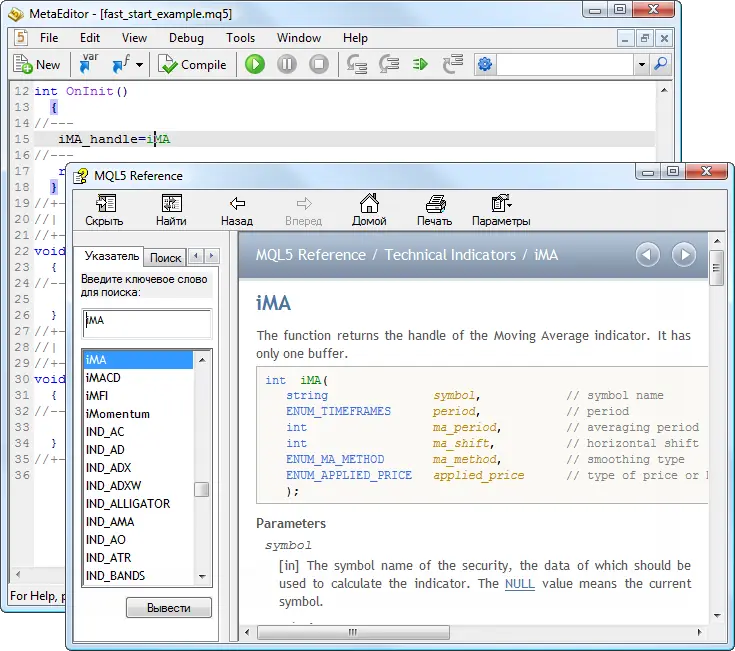
Task: Click the NULL hyperlink in the symbol description
Action: (519, 584)
